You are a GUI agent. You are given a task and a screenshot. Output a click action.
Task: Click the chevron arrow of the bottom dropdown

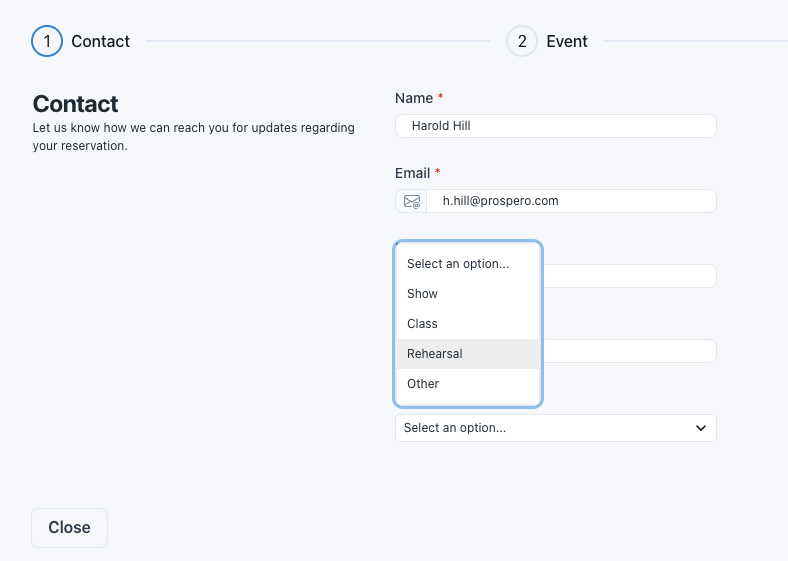point(701,428)
